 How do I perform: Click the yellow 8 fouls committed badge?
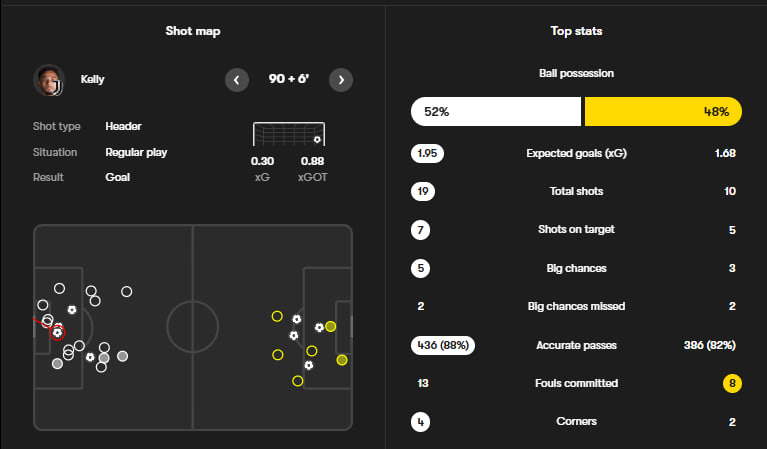coord(731,383)
